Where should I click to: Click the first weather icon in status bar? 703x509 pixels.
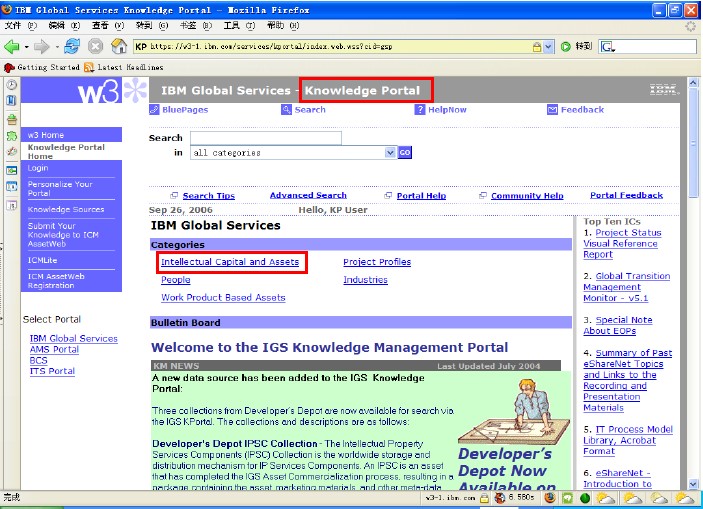[606, 498]
